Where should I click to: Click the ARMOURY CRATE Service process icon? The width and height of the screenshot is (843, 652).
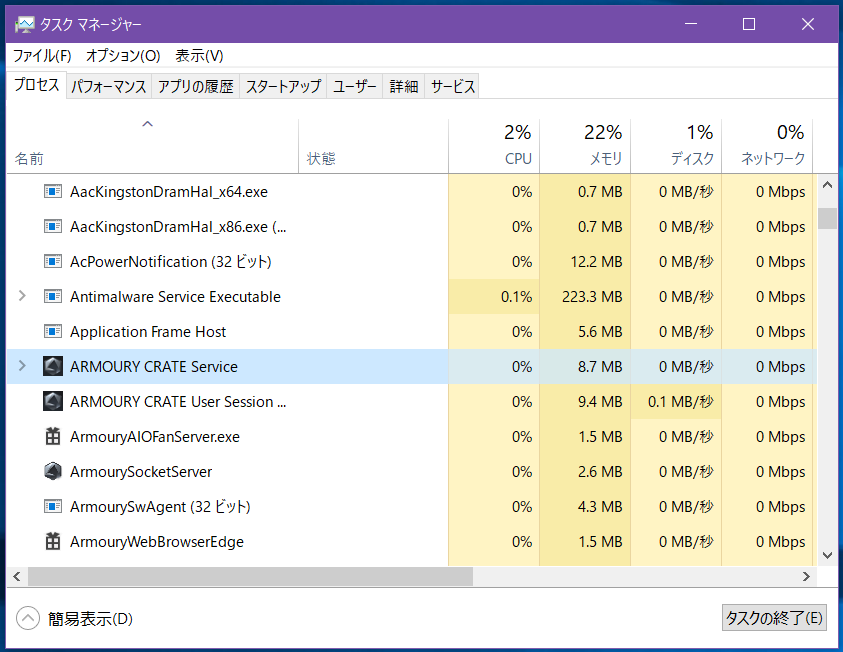pyautogui.click(x=53, y=367)
